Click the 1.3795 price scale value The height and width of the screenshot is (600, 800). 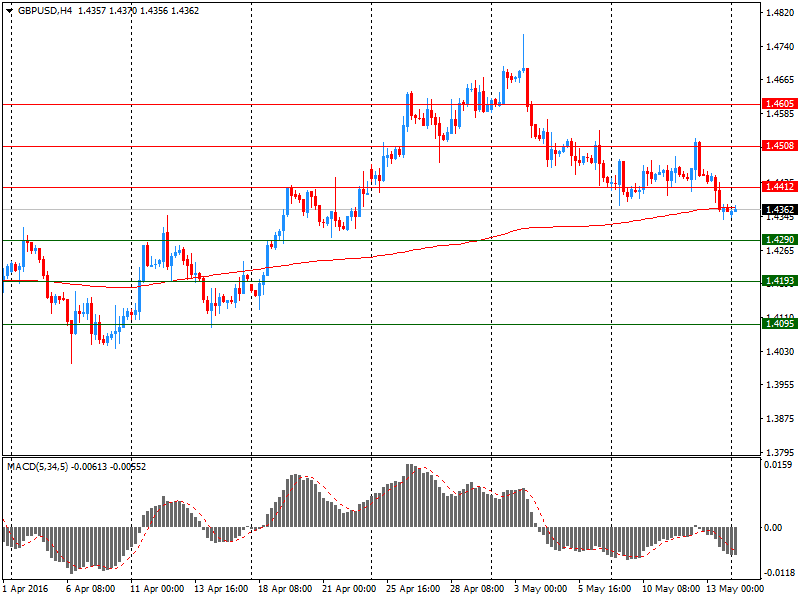pos(780,453)
